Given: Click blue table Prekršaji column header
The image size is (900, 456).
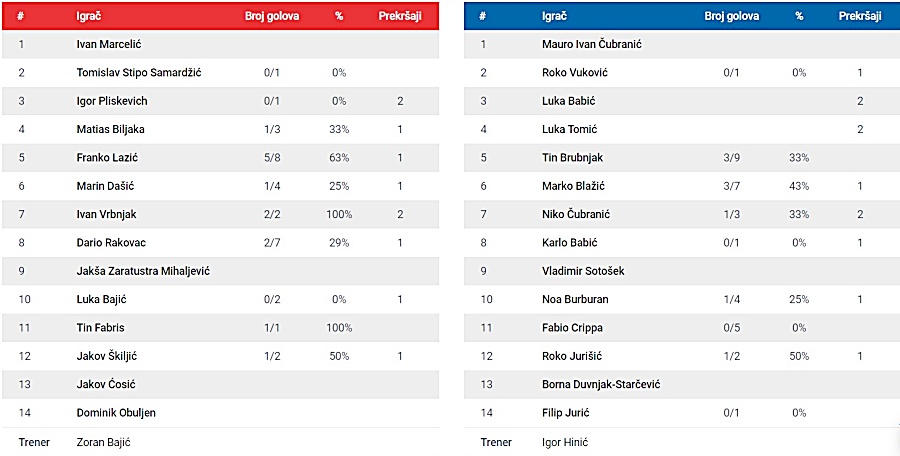Looking at the screenshot, I should [x=860, y=16].
